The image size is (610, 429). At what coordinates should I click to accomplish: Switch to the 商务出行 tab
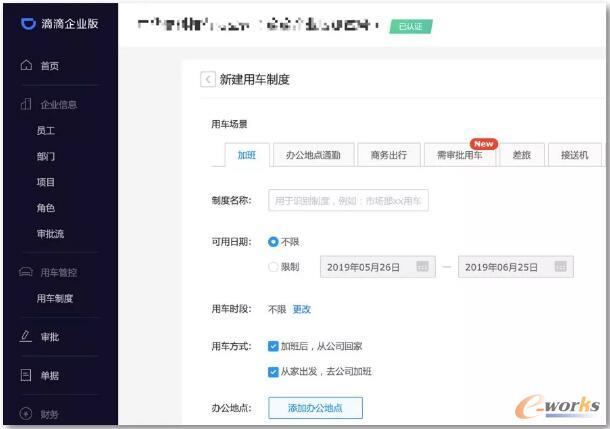pyautogui.click(x=388, y=155)
